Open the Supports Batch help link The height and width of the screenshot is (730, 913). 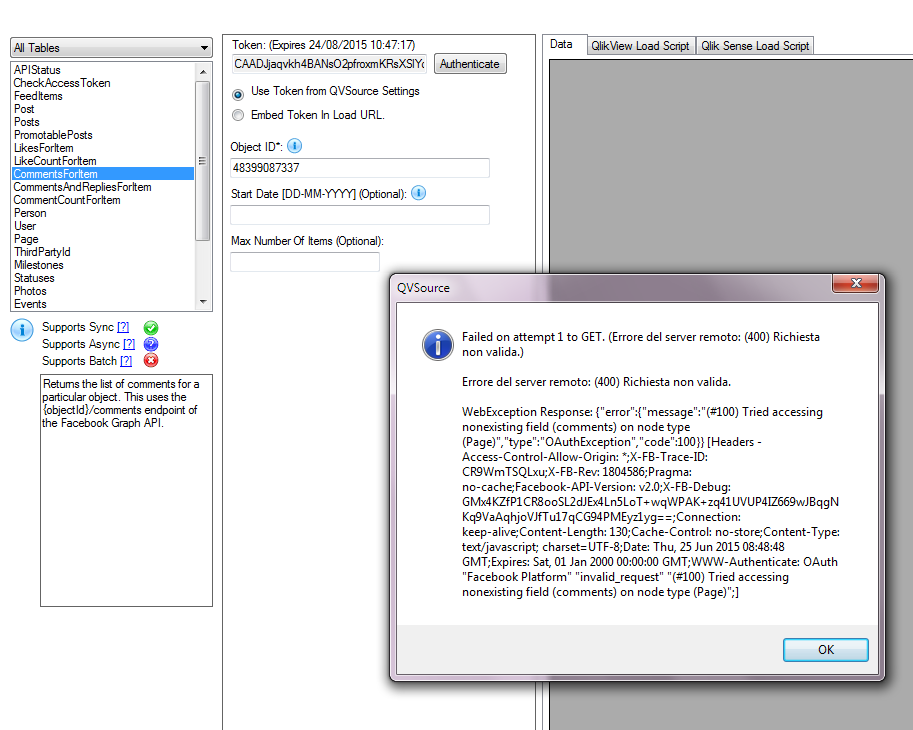point(126,361)
